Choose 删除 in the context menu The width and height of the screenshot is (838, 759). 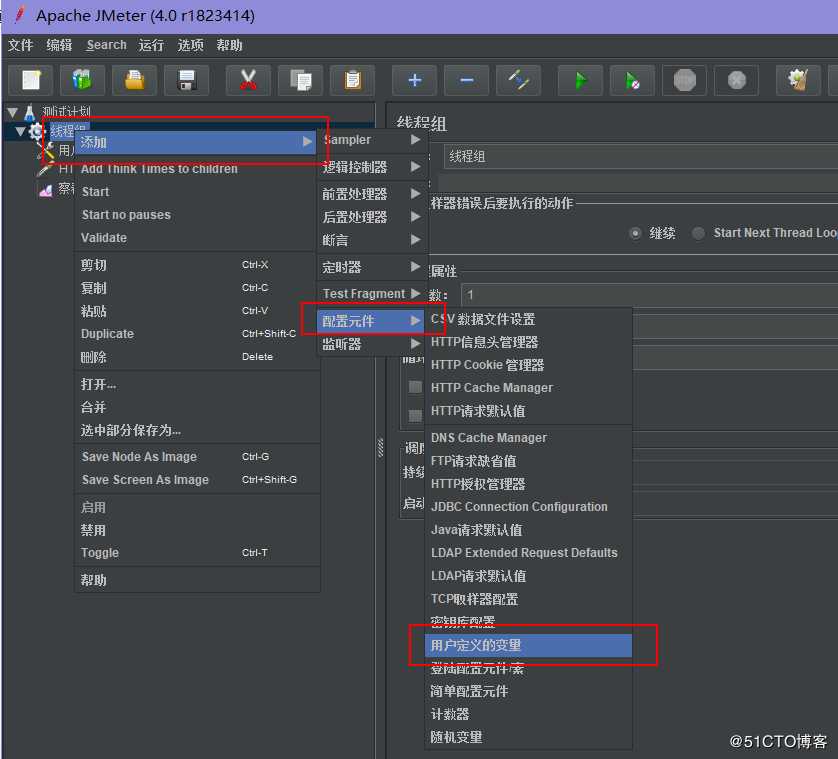[197, 357]
